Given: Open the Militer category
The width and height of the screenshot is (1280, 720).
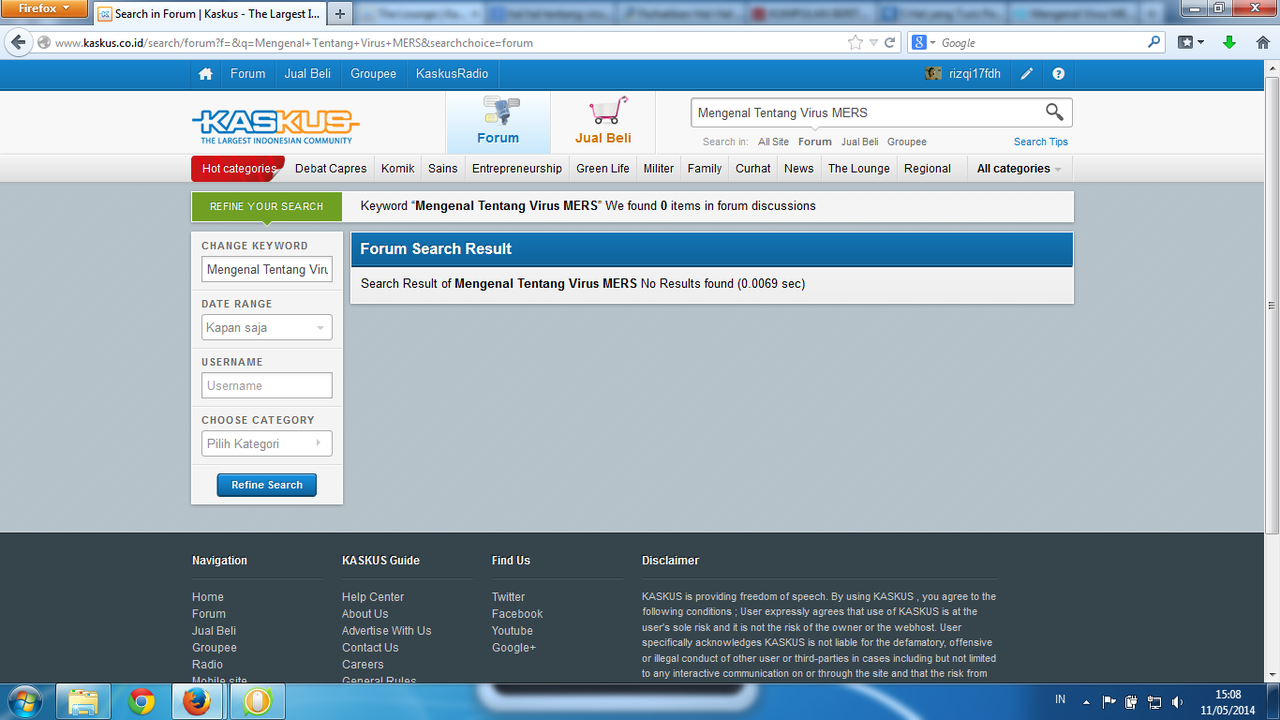Looking at the screenshot, I should [x=658, y=169].
